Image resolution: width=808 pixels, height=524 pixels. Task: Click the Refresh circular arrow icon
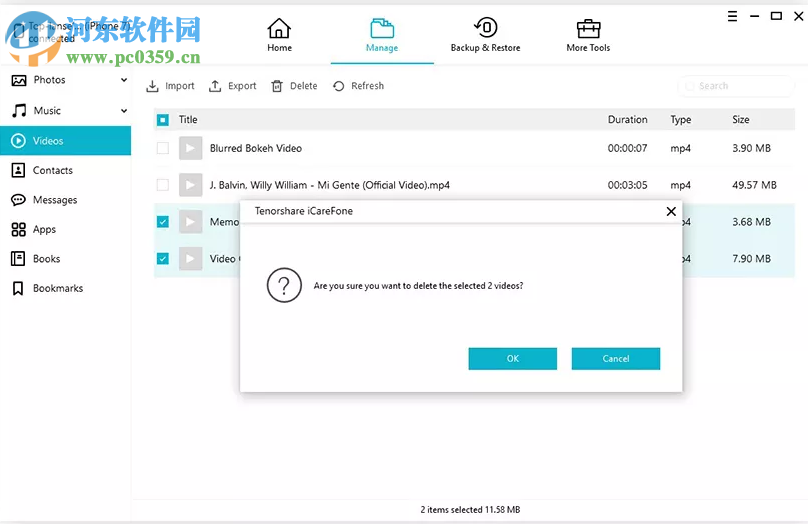click(339, 86)
